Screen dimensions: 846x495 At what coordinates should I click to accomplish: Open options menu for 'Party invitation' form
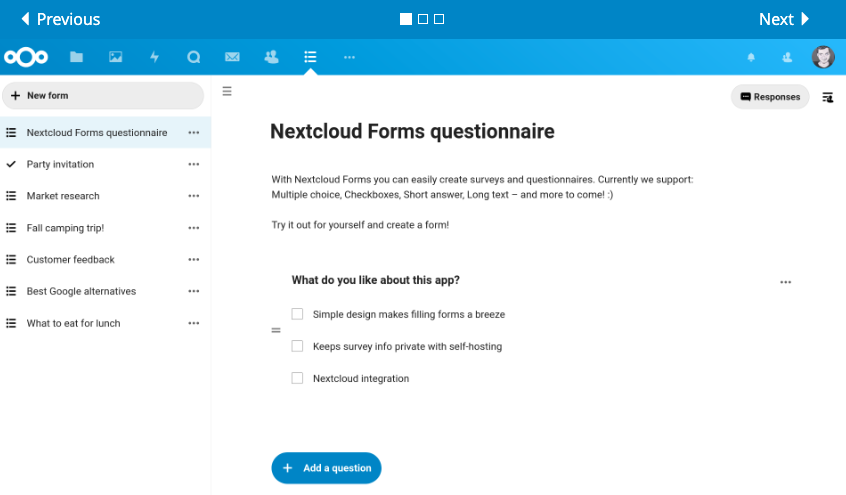(194, 164)
